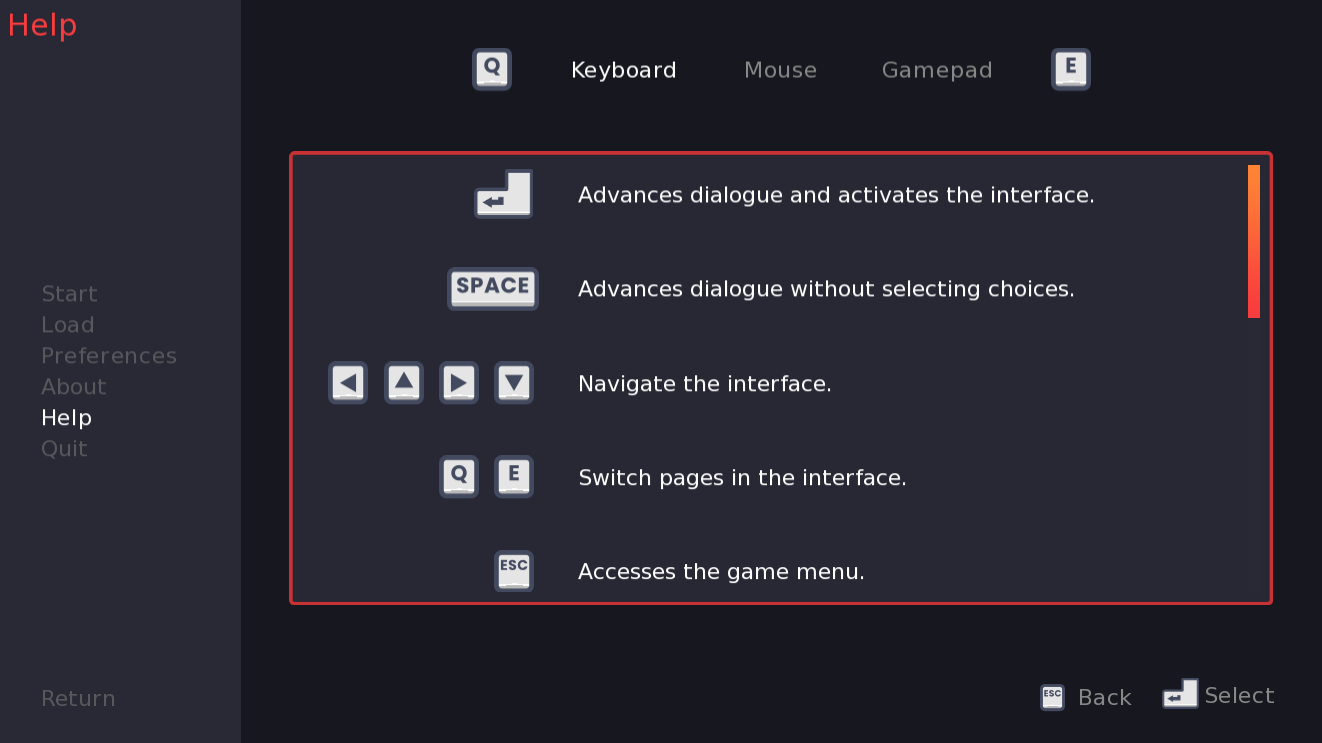Select the Q icon next to Switch pages
Screen dimensions: 1322x743
coord(458,476)
